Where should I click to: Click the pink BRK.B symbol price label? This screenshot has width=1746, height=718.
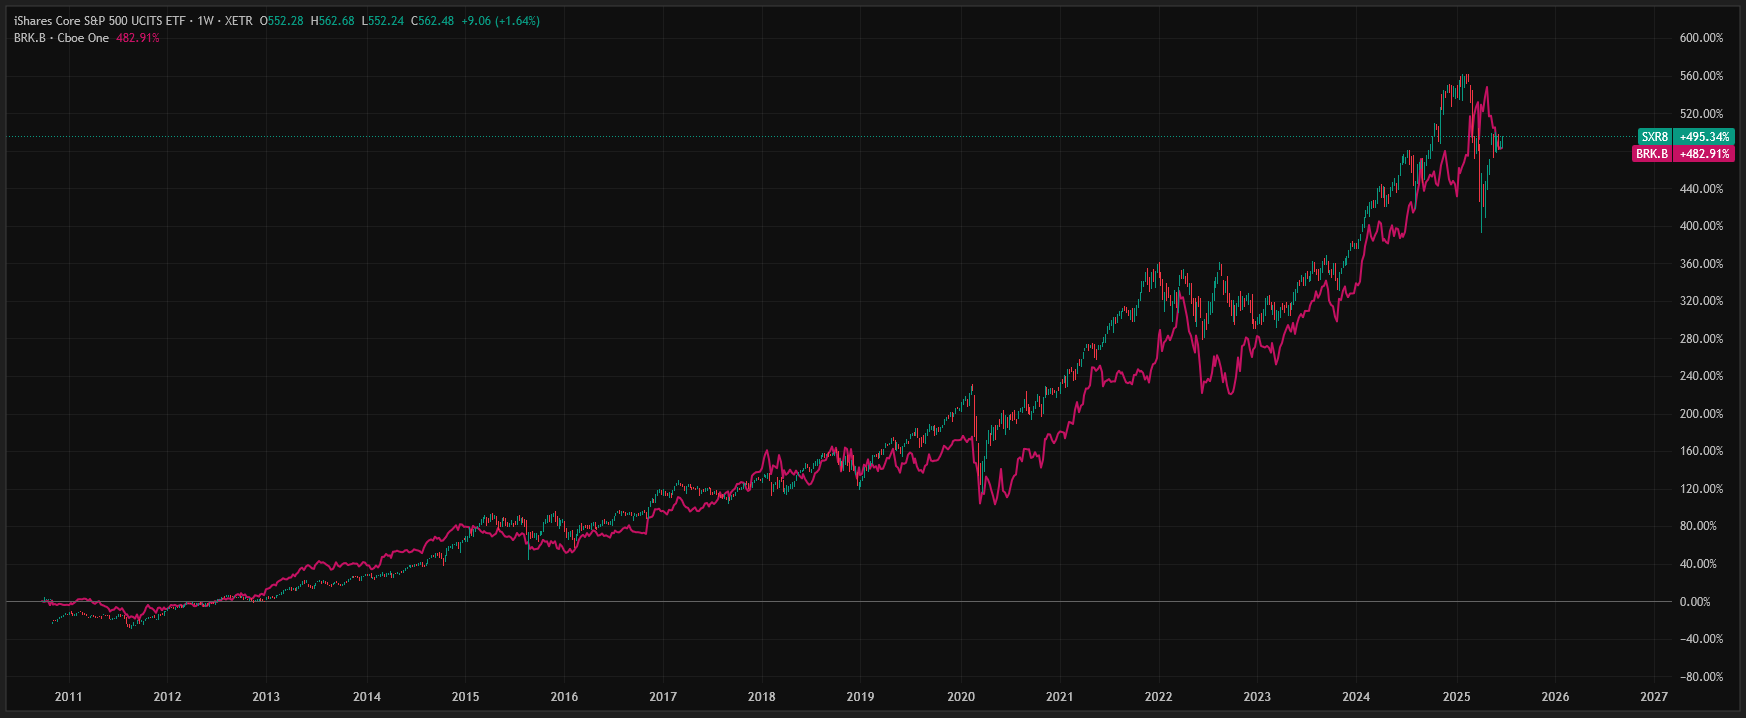coord(1652,154)
